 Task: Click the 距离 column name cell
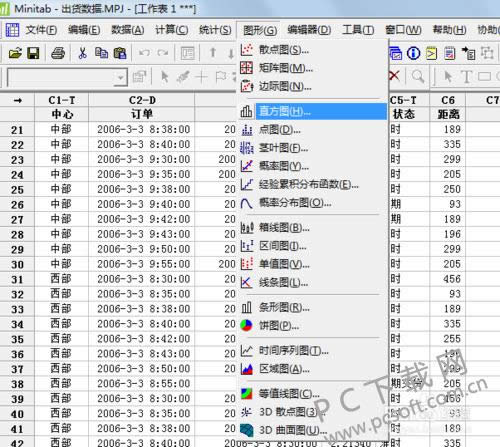(448, 114)
